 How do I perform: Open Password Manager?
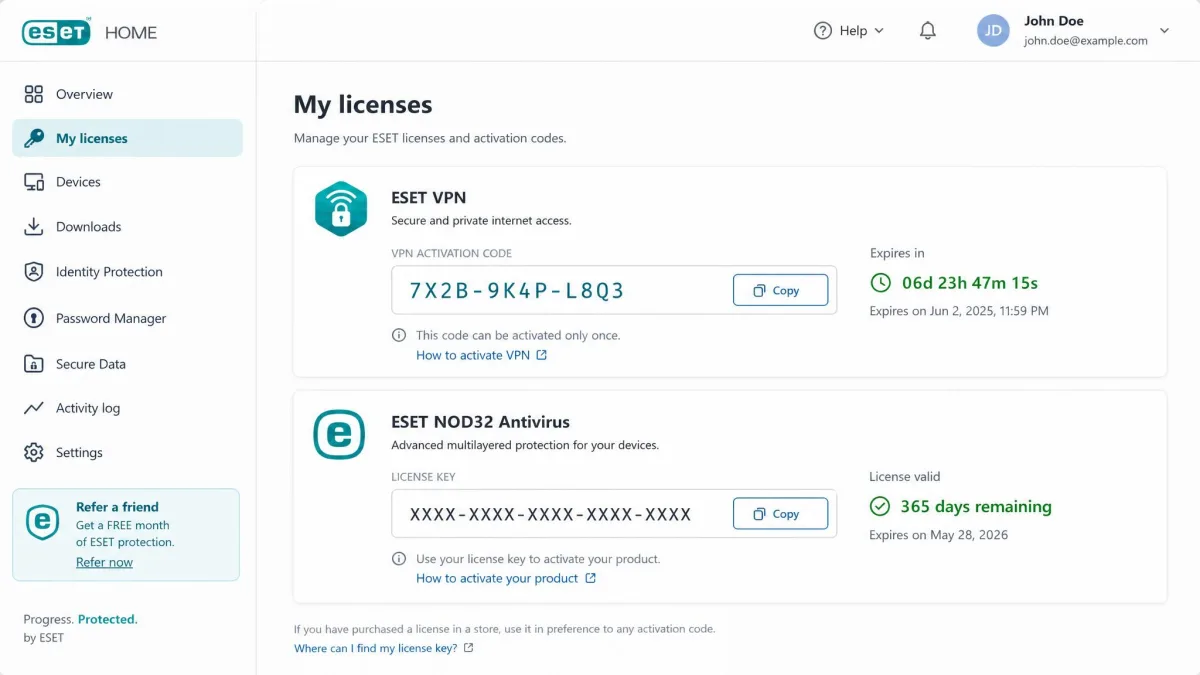[127, 318]
